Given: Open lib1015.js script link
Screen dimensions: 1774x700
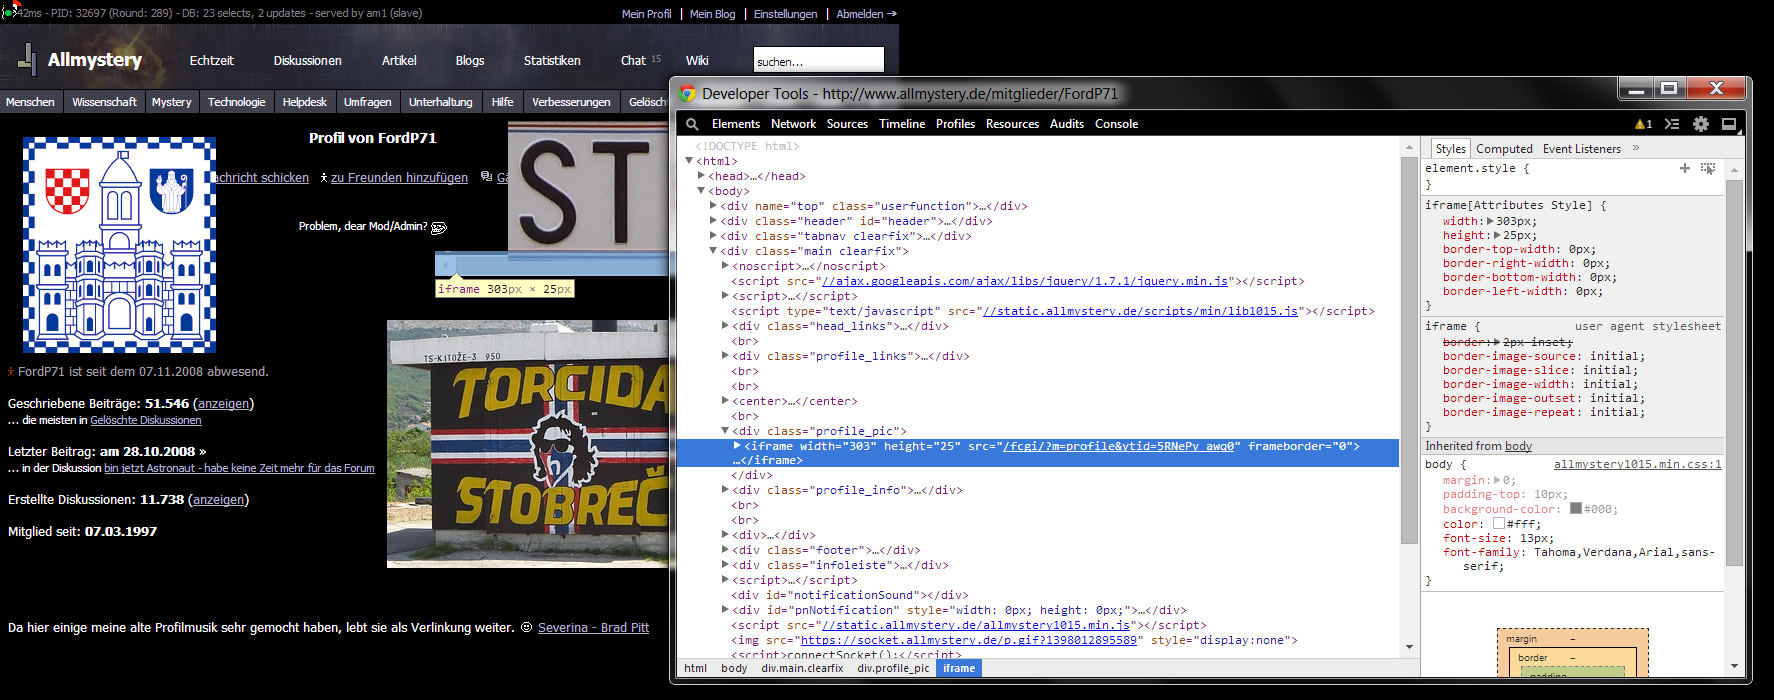Looking at the screenshot, I should 1140,311.
